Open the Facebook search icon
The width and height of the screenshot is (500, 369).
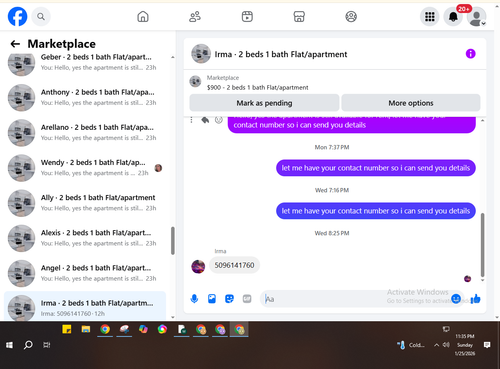[41, 16]
